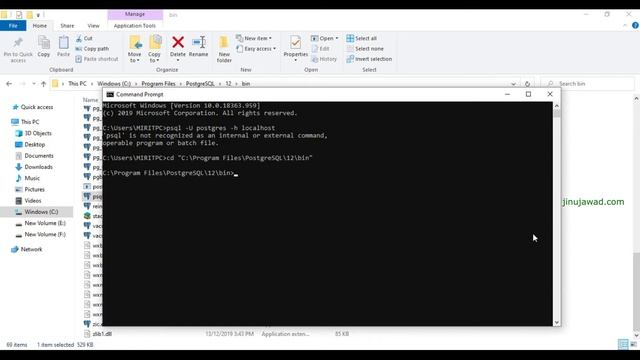Switch to details view layout icon

pyautogui.click(x=623, y=344)
